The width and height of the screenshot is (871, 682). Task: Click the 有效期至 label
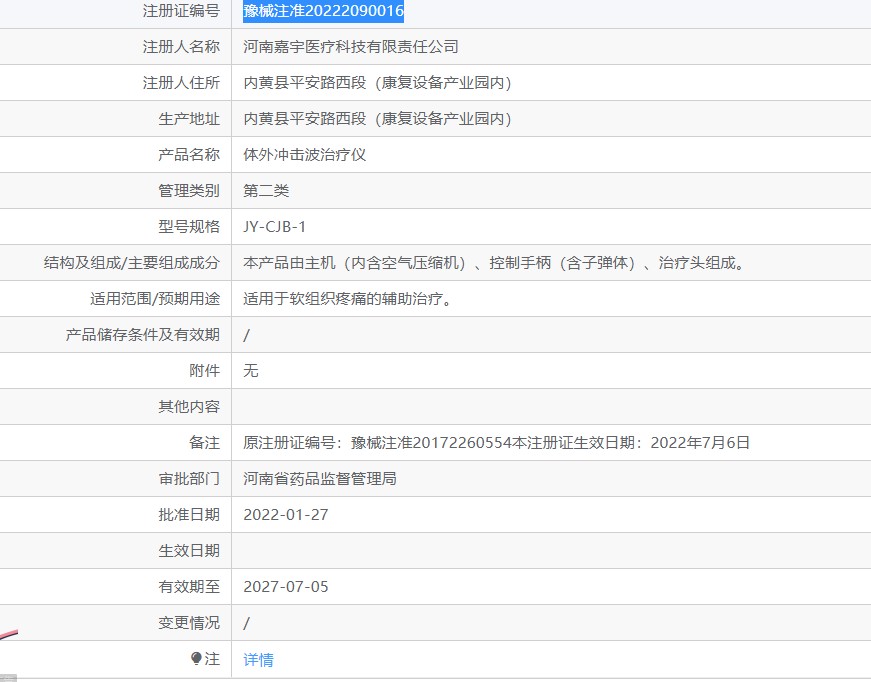pos(189,587)
